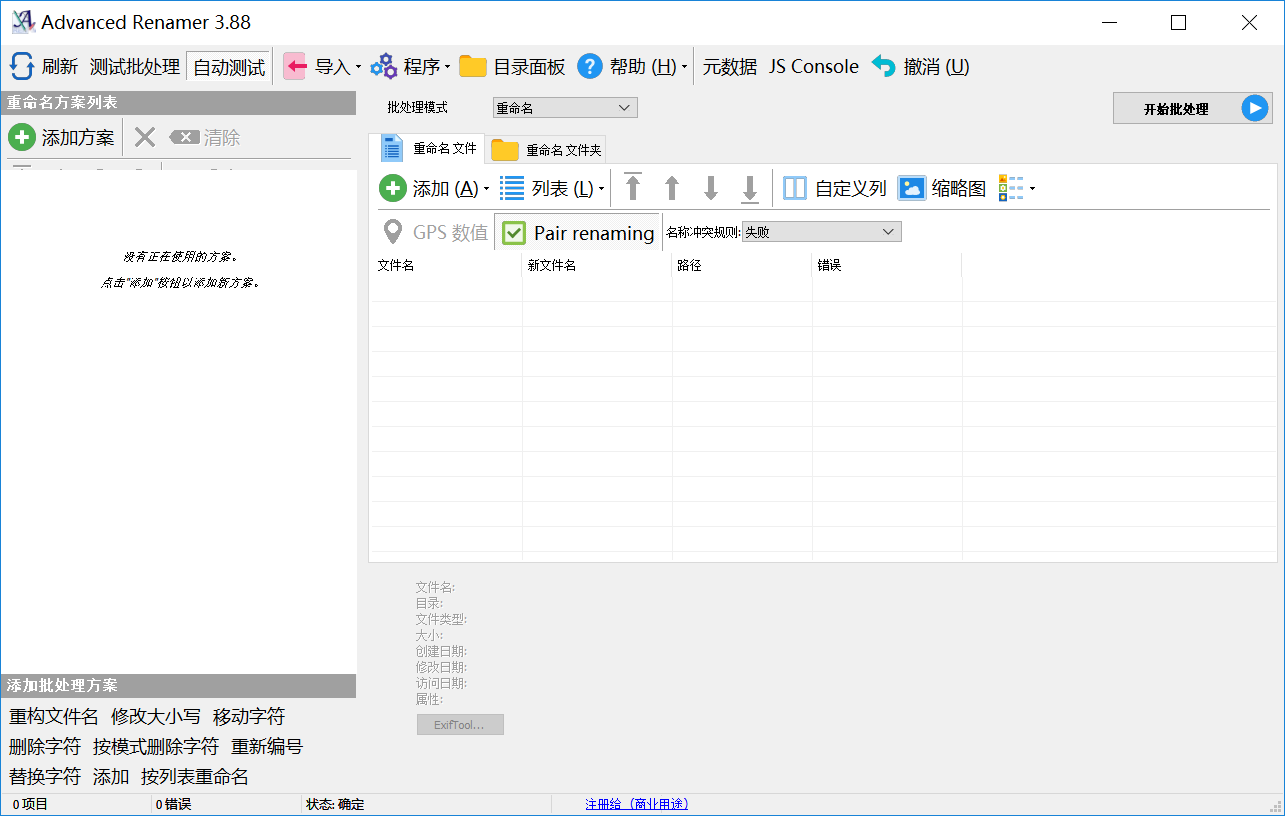The width and height of the screenshot is (1285, 816).
Task: Open the 批处理模式 dropdown
Action: pos(565,108)
